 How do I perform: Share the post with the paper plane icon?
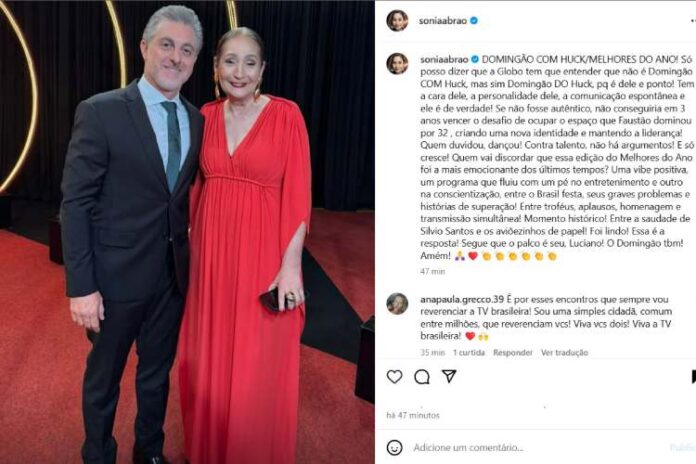pyautogui.click(x=449, y=377)
